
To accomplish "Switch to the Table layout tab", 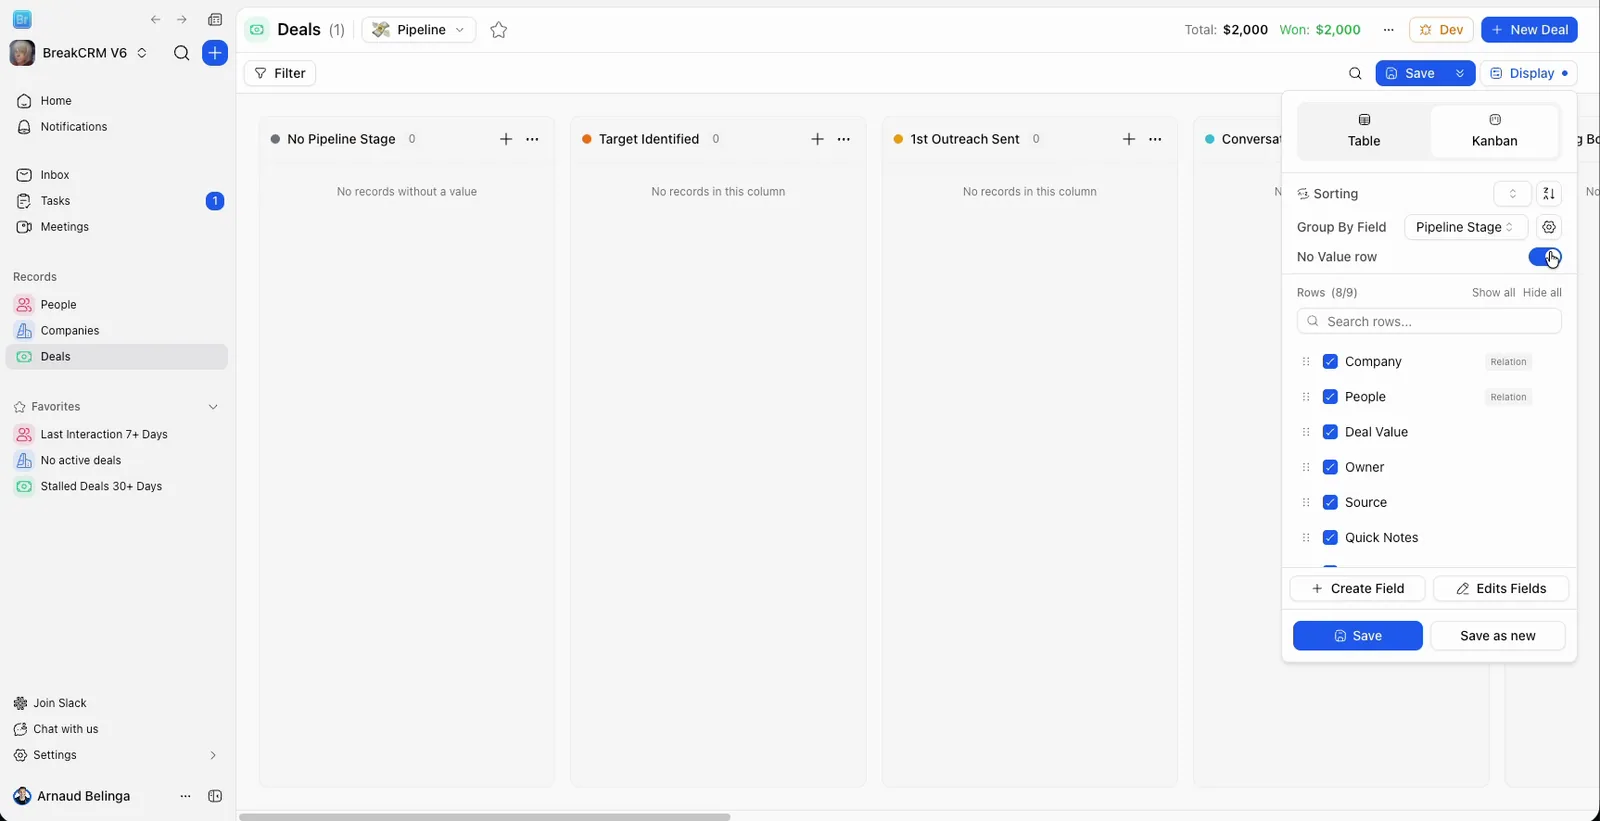I will coord(1363,131).
